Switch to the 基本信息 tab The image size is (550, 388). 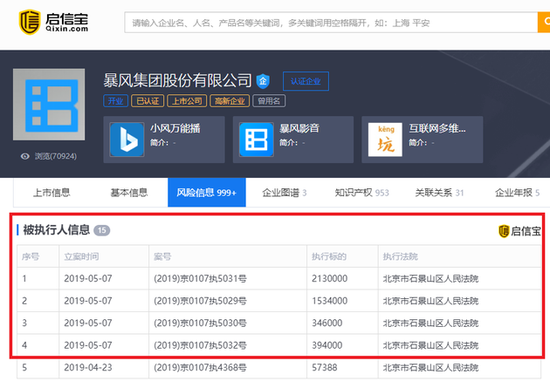(129, 193)
